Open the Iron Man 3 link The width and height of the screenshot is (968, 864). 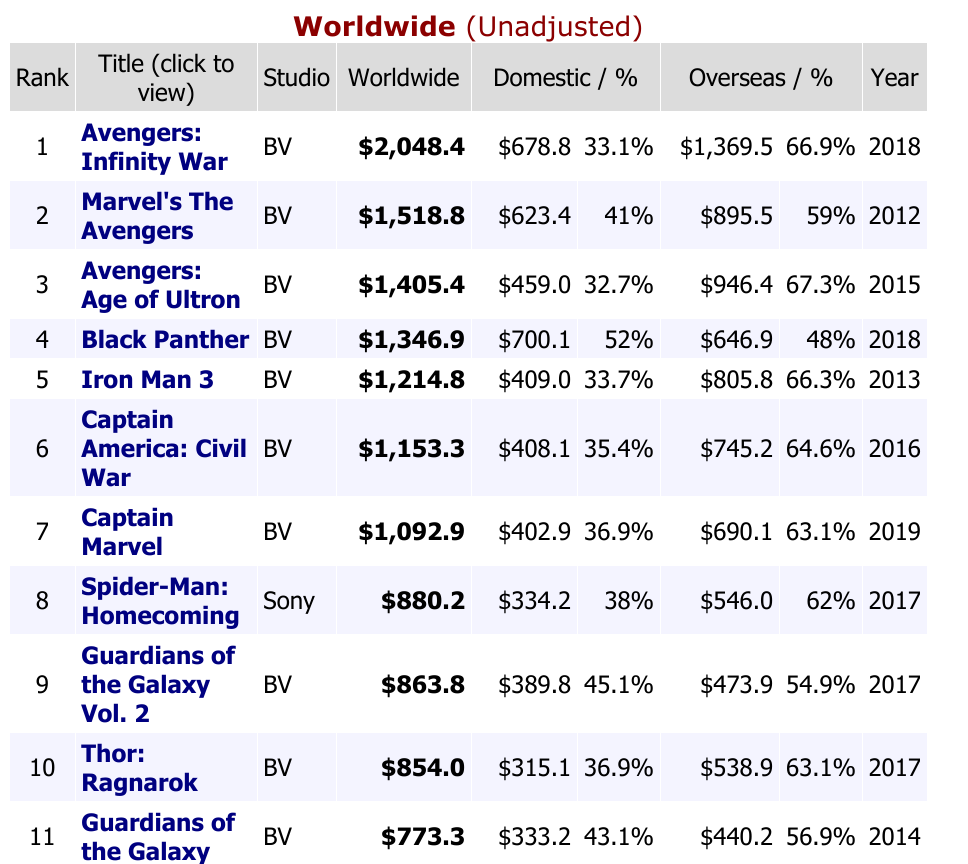point(147,380)
